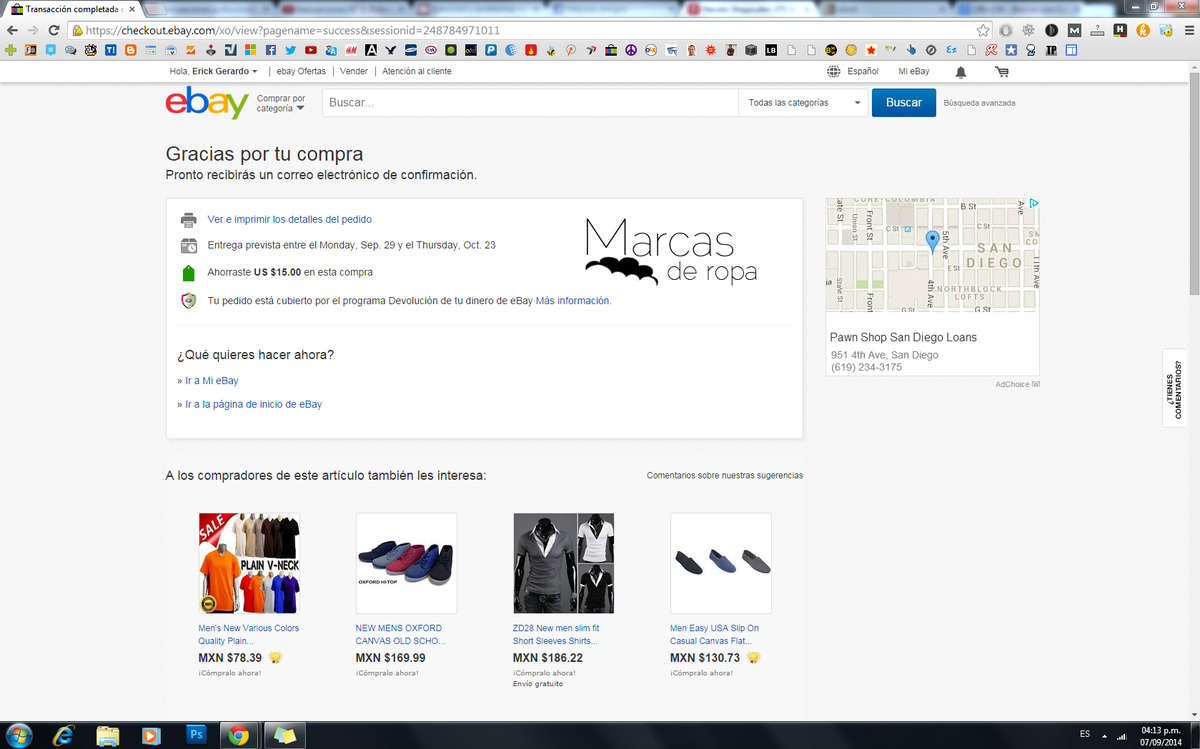The image size is (1200, 749).
Task: Click Búsqueda avanzada link
Action: [979, 102]
